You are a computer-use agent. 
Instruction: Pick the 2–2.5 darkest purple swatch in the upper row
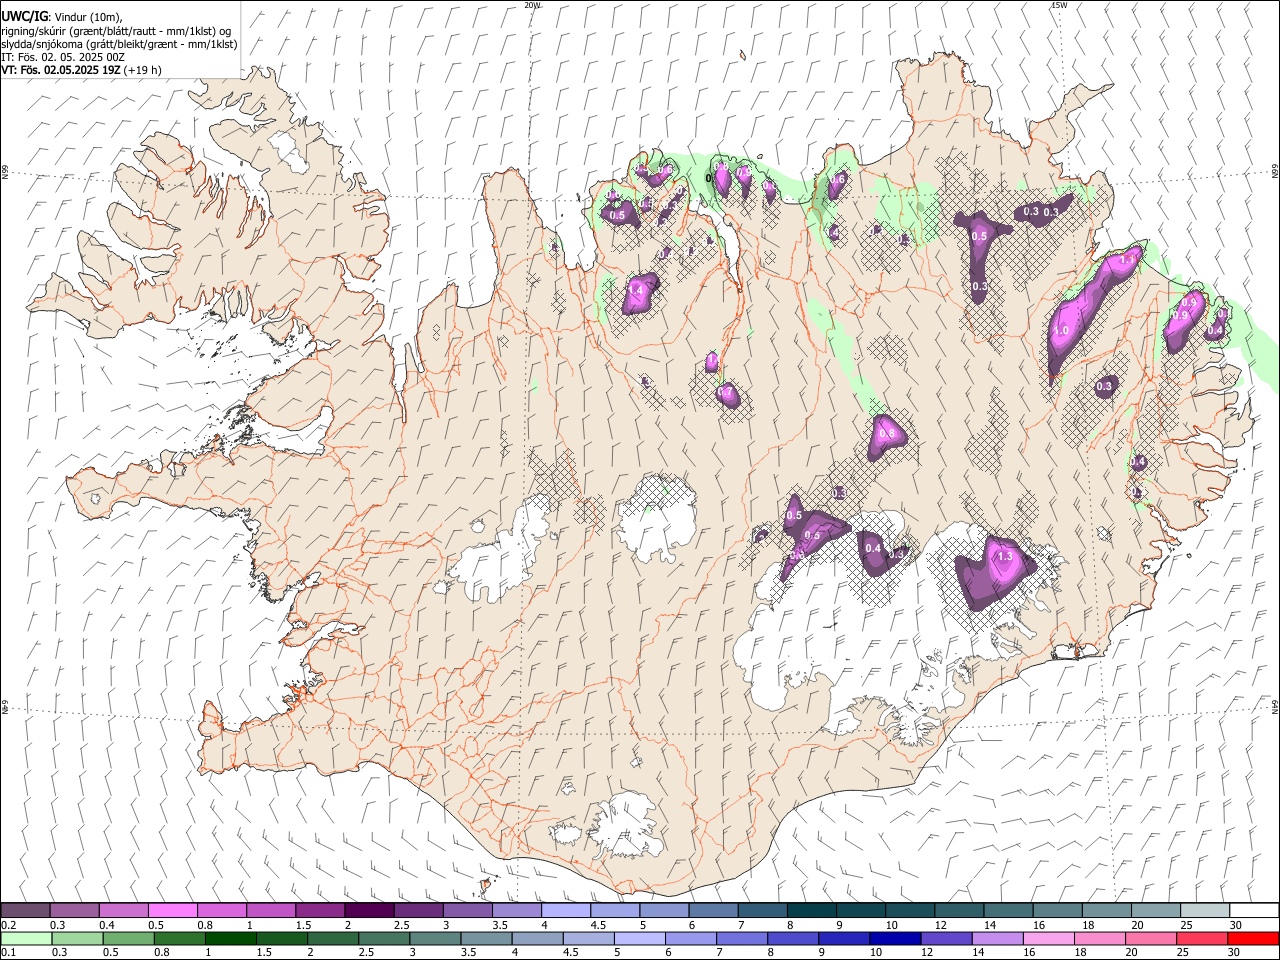(369, 911)
